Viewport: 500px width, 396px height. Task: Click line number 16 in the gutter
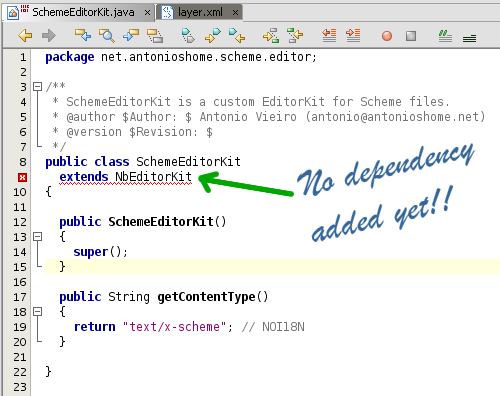point(20,282)
